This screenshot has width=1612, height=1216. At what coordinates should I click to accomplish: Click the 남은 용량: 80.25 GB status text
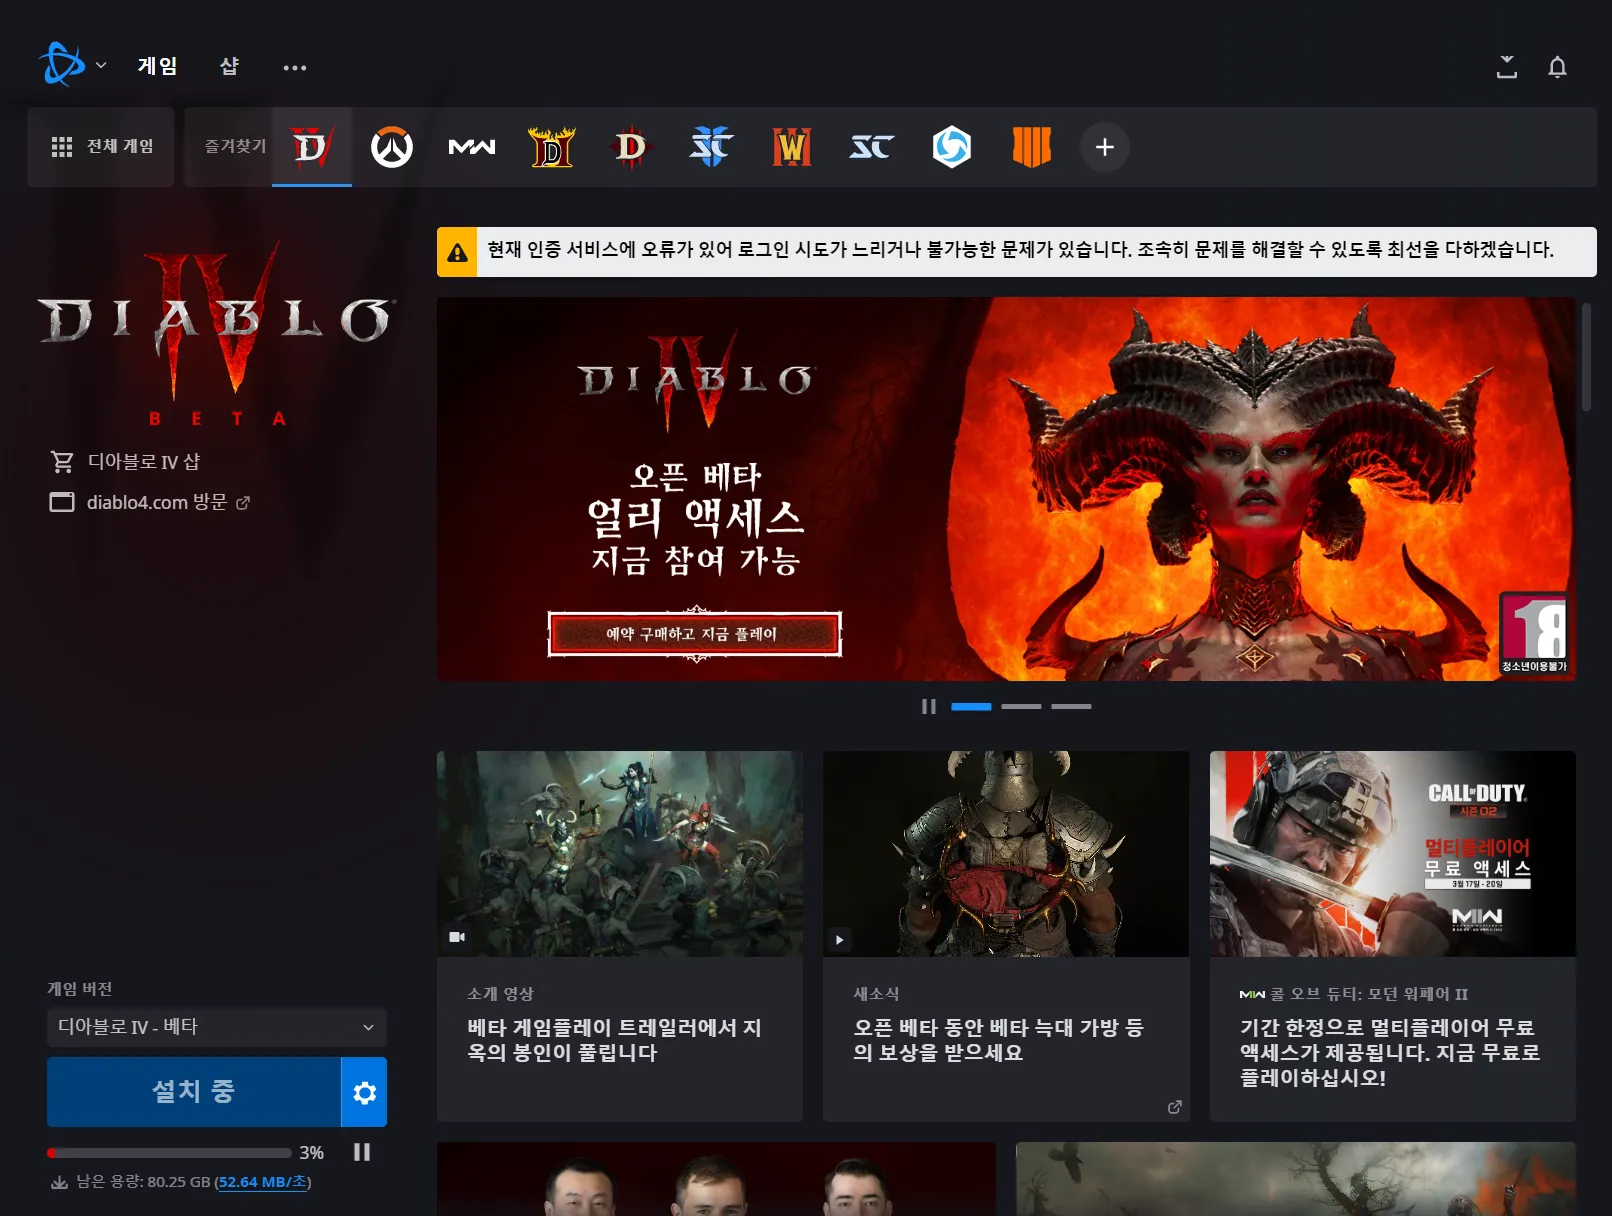pyautogui.click(x=143, y=1182)
